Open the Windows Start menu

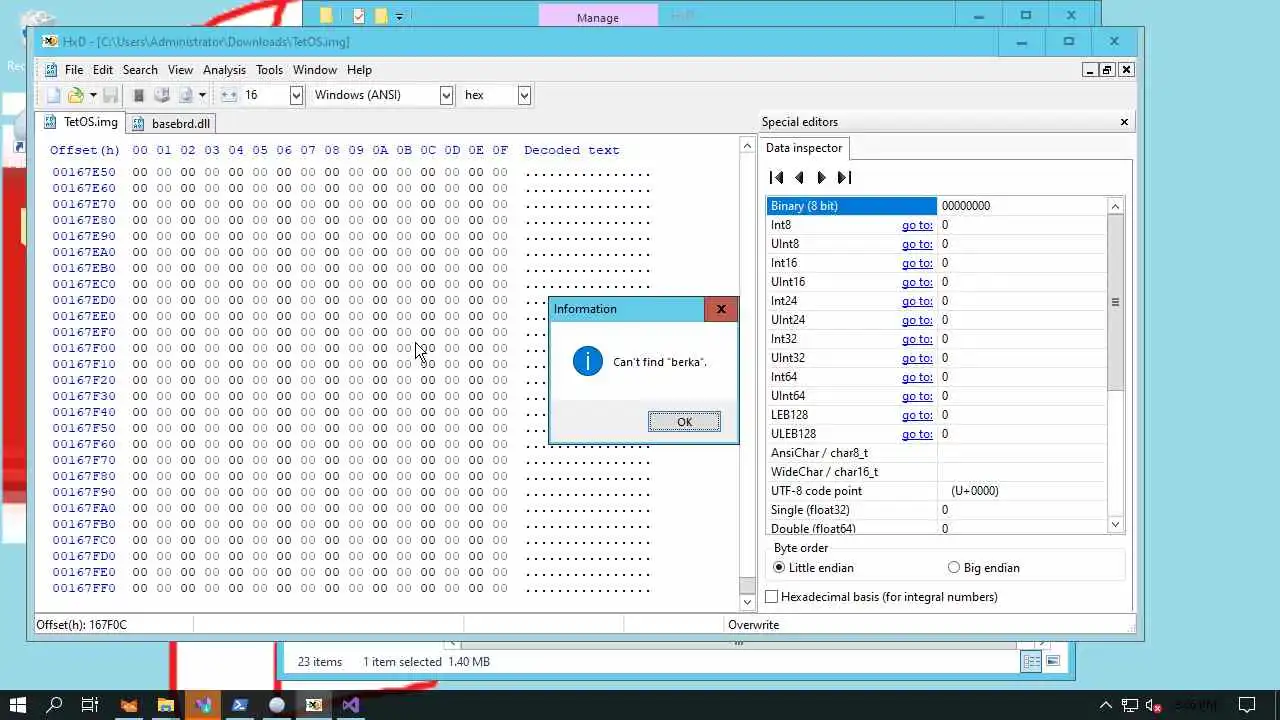pyautogui.click(x=18, y=705)
